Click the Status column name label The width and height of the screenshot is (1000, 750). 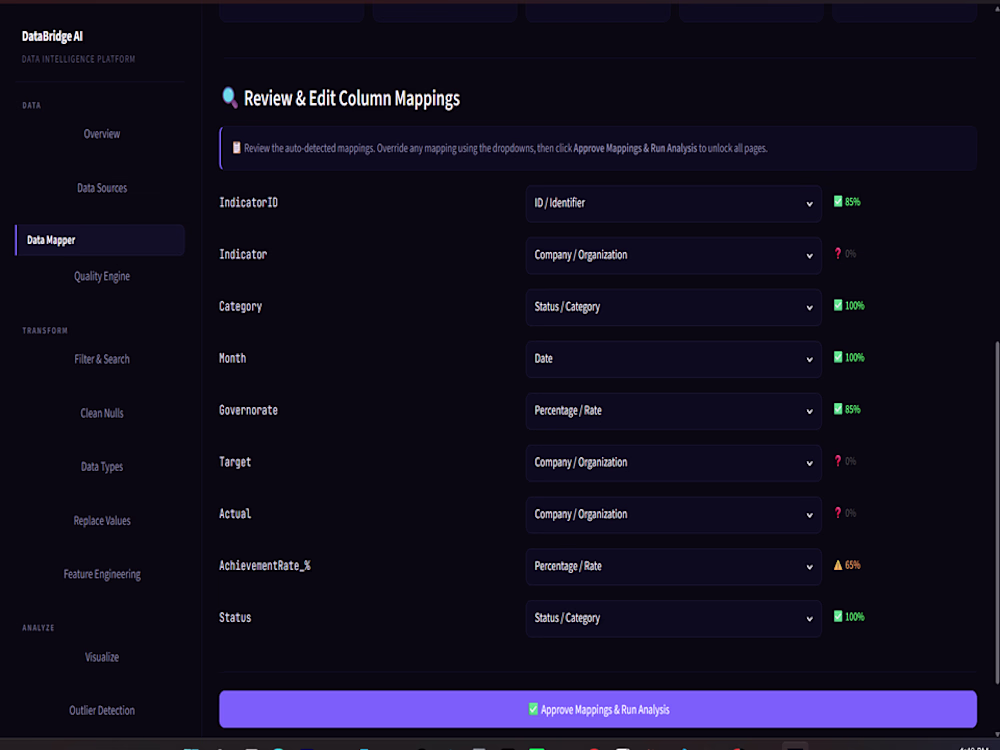click(x=235, y=618)
